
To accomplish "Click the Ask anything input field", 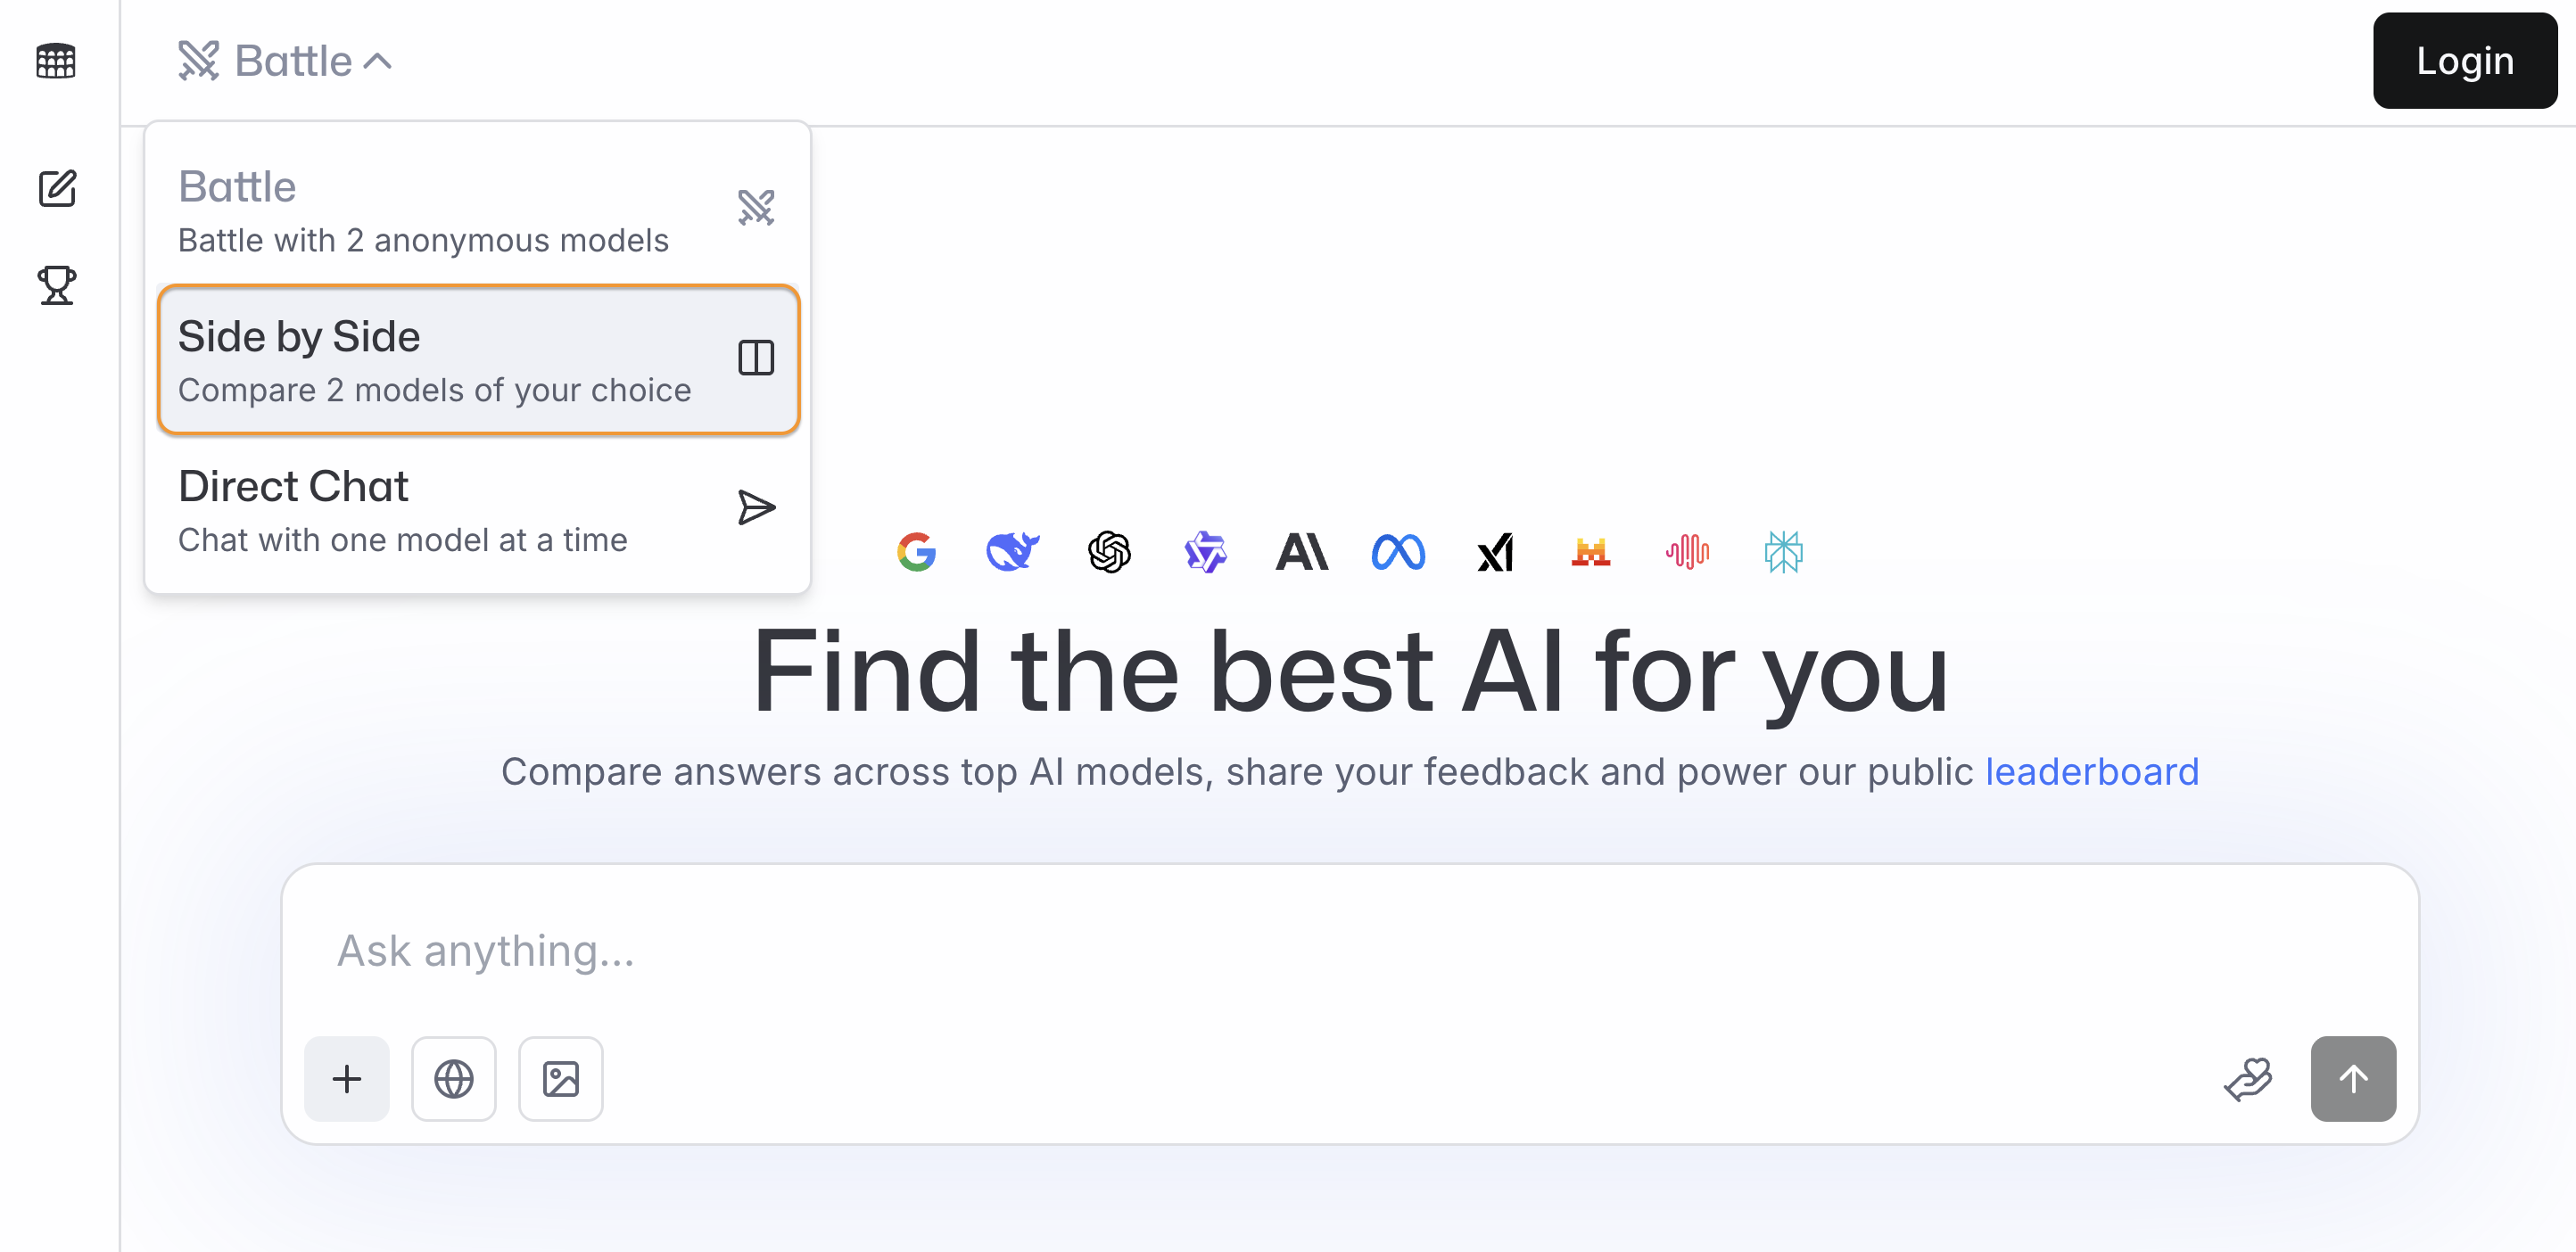I will point(1350,950).
